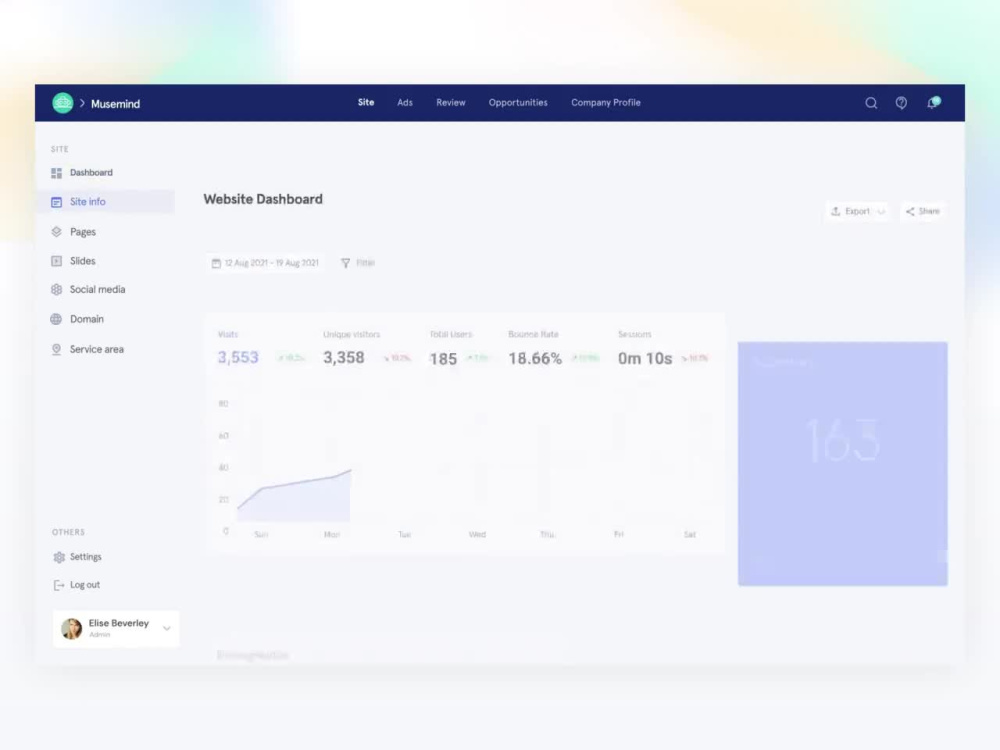Select Site info in the sidebar
This screenshot has height=750, width=1000.
point(105,202)
